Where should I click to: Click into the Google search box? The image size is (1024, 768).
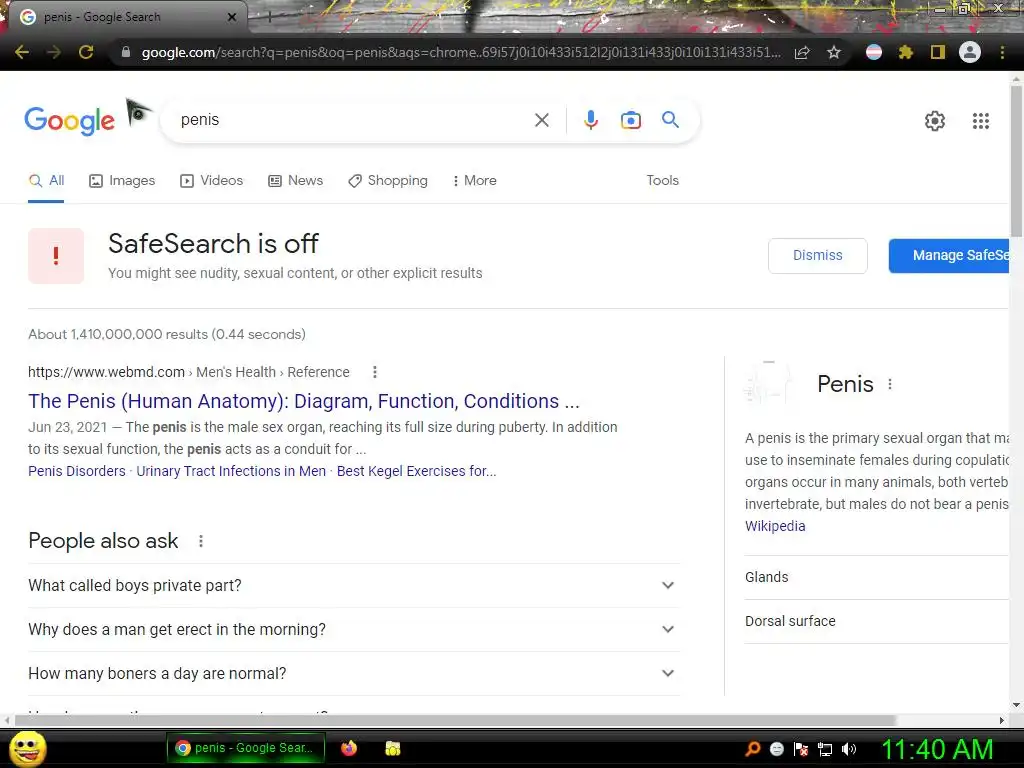[353, 120]
